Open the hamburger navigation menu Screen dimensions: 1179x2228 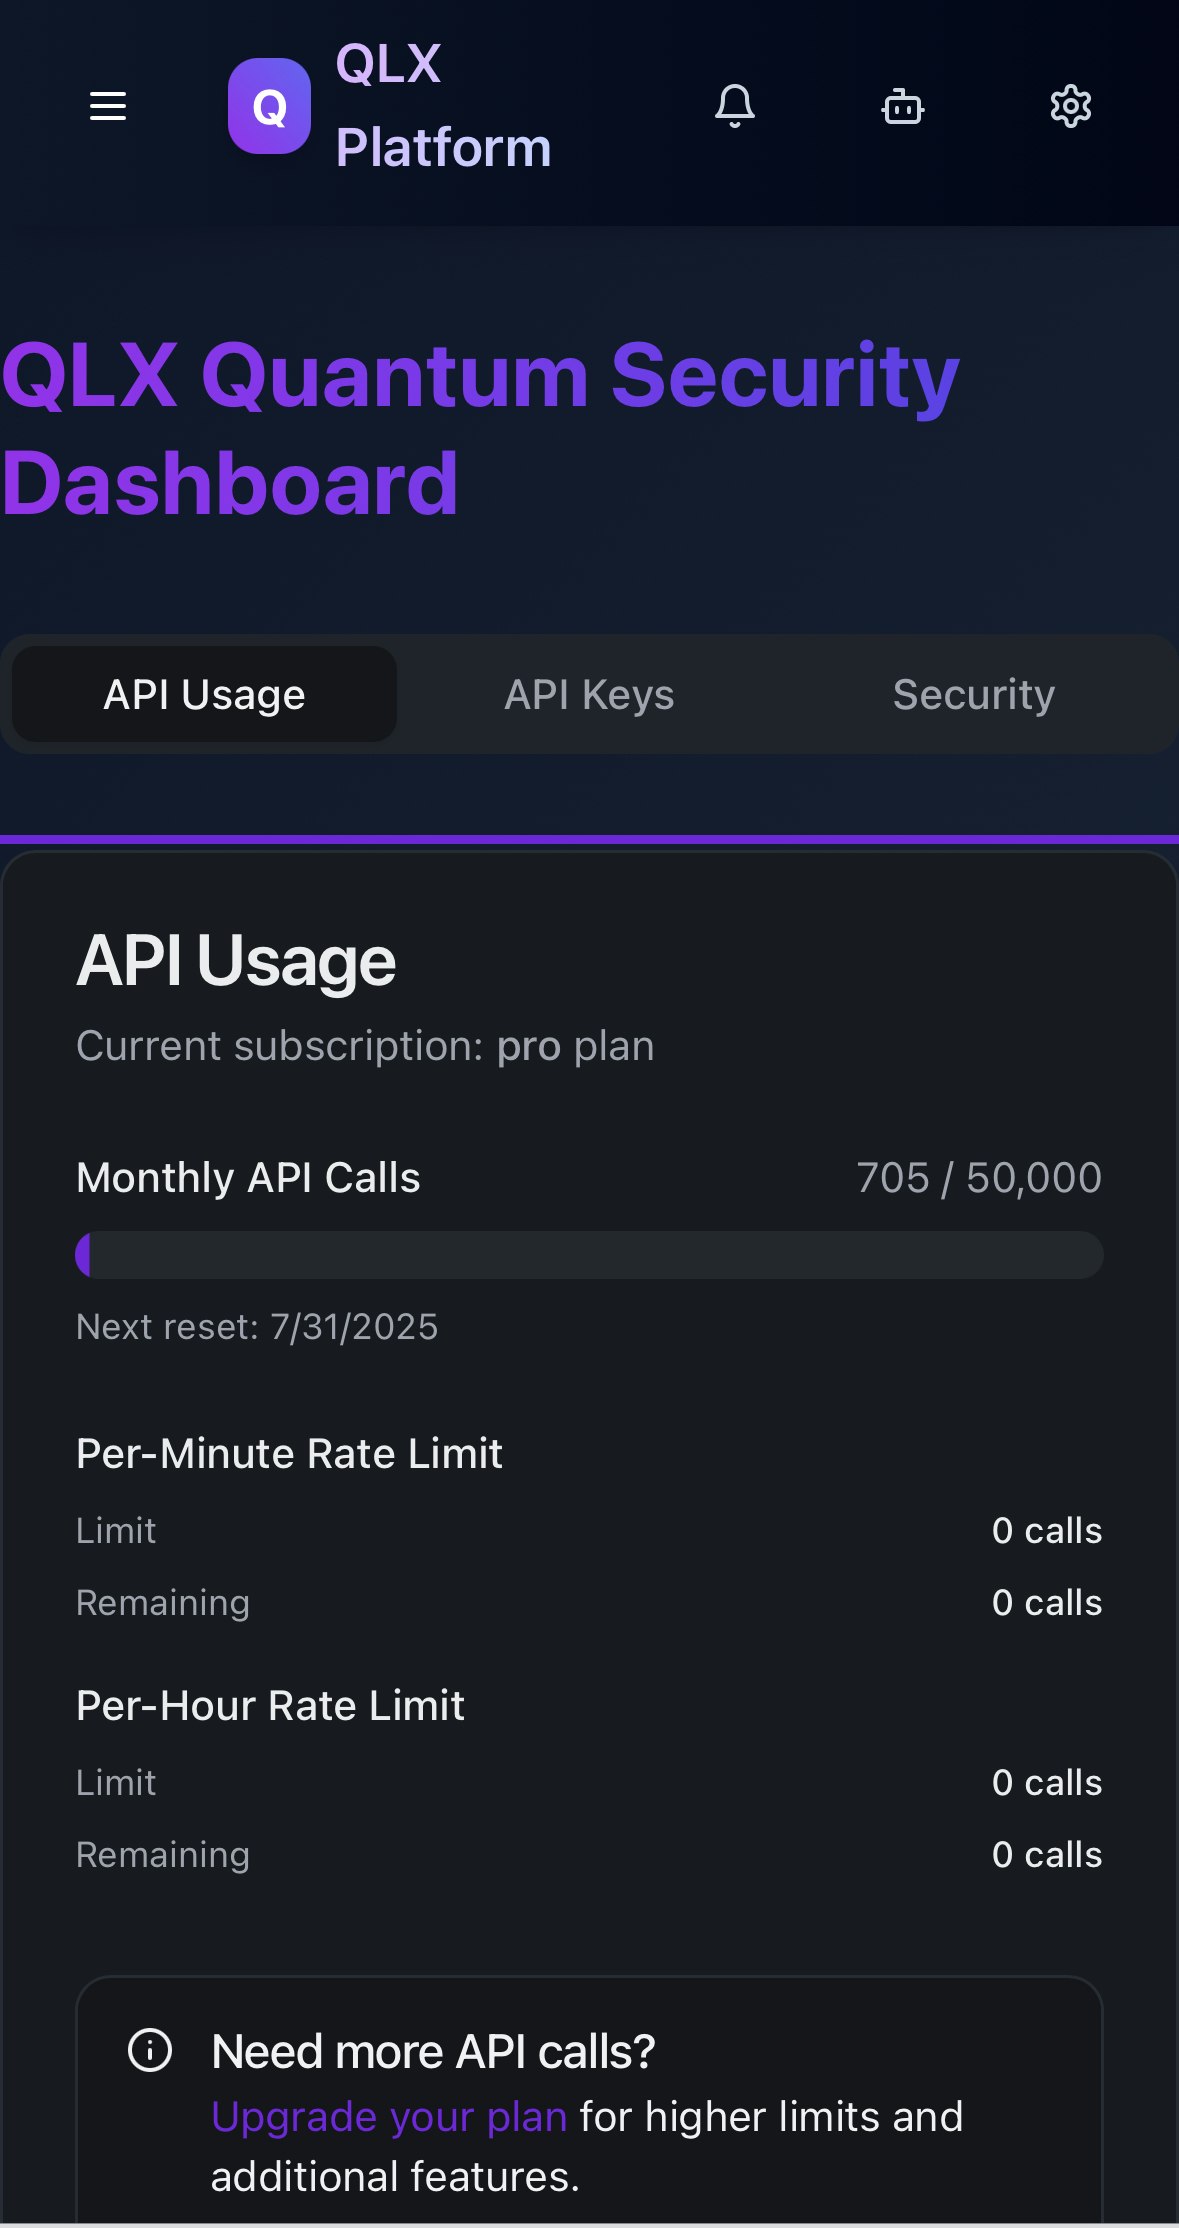[108, 106]
